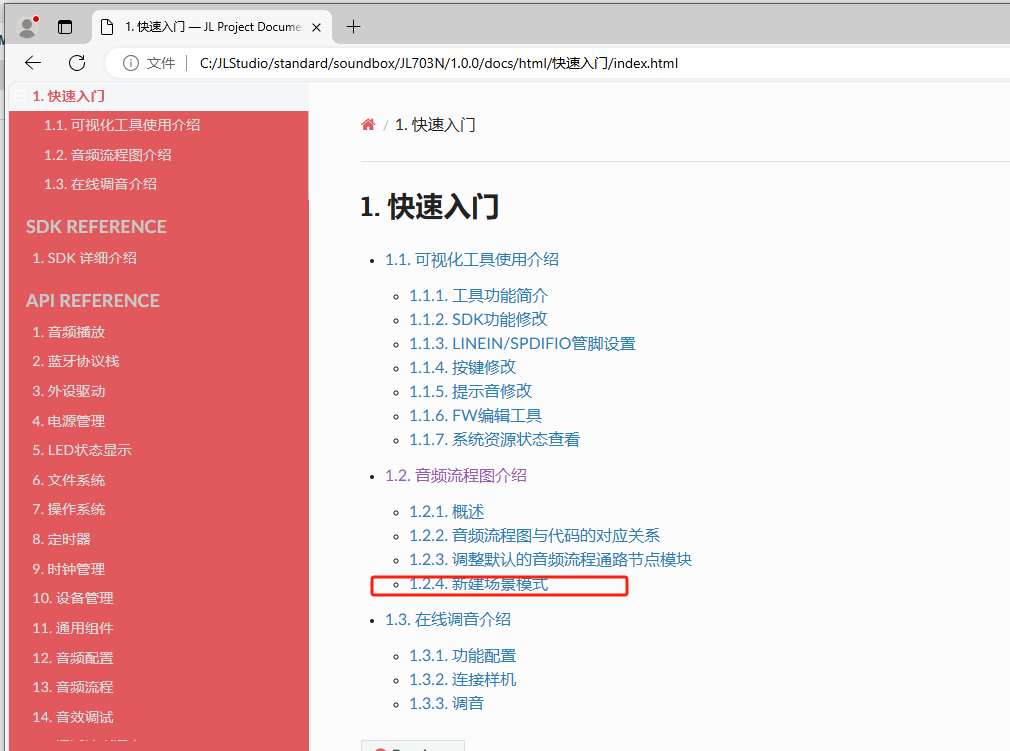Open 9. 时钟管理 in sidebar
The height and width of the screenshot is (751, 1010).
click(69, 569)
